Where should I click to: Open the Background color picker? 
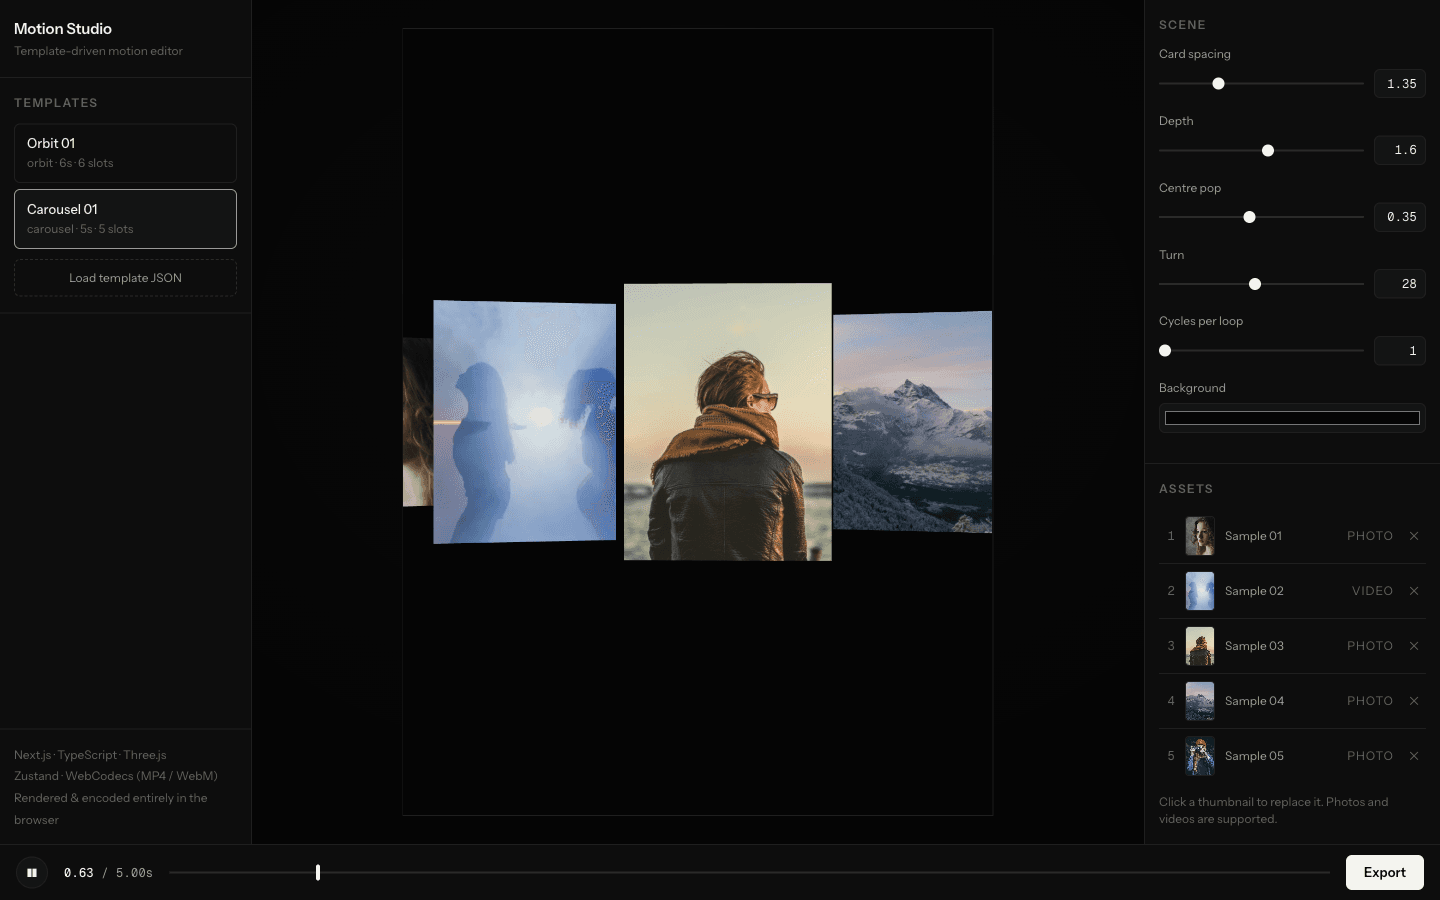click(1292, 418)
